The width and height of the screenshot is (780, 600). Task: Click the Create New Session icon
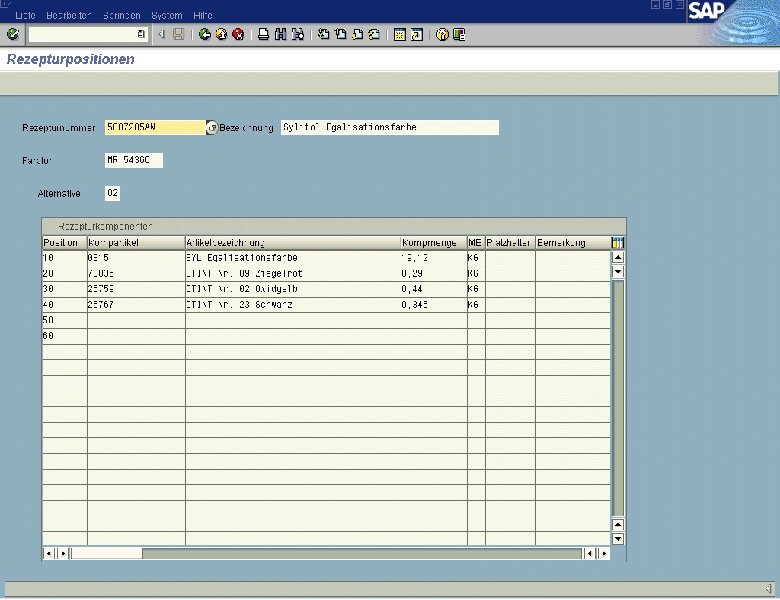400,34
